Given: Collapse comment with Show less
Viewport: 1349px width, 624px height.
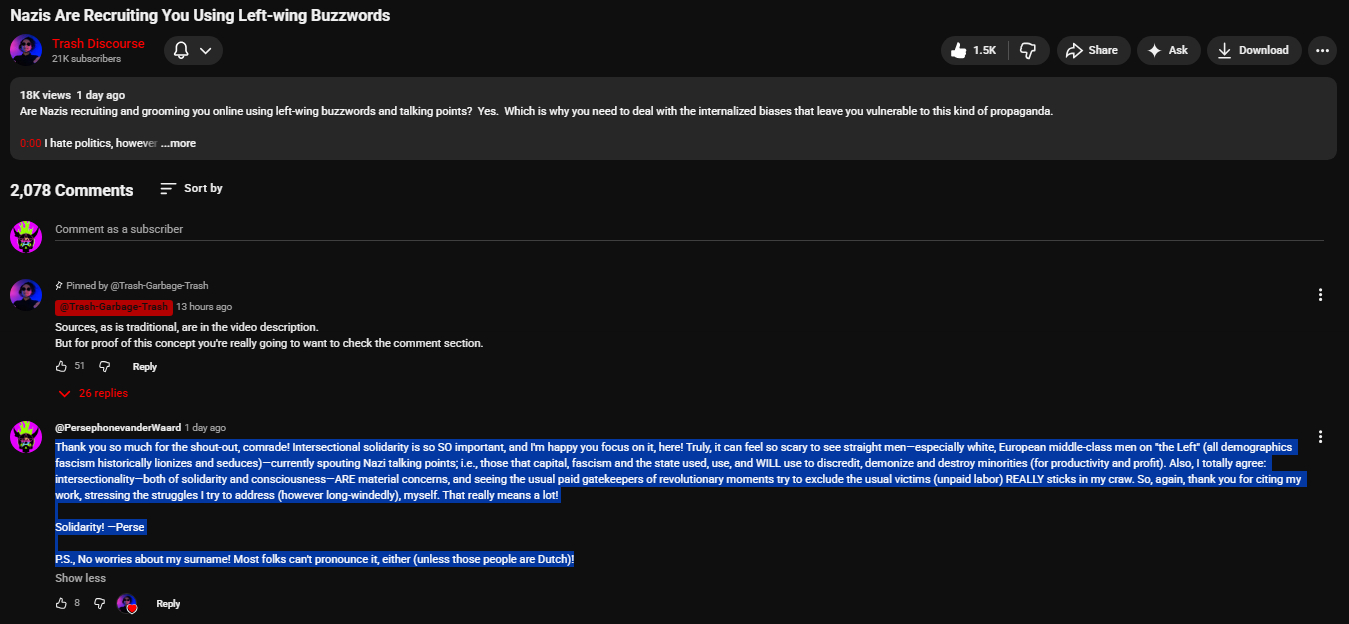Looking at the screenshot, I should coord(80,578).
